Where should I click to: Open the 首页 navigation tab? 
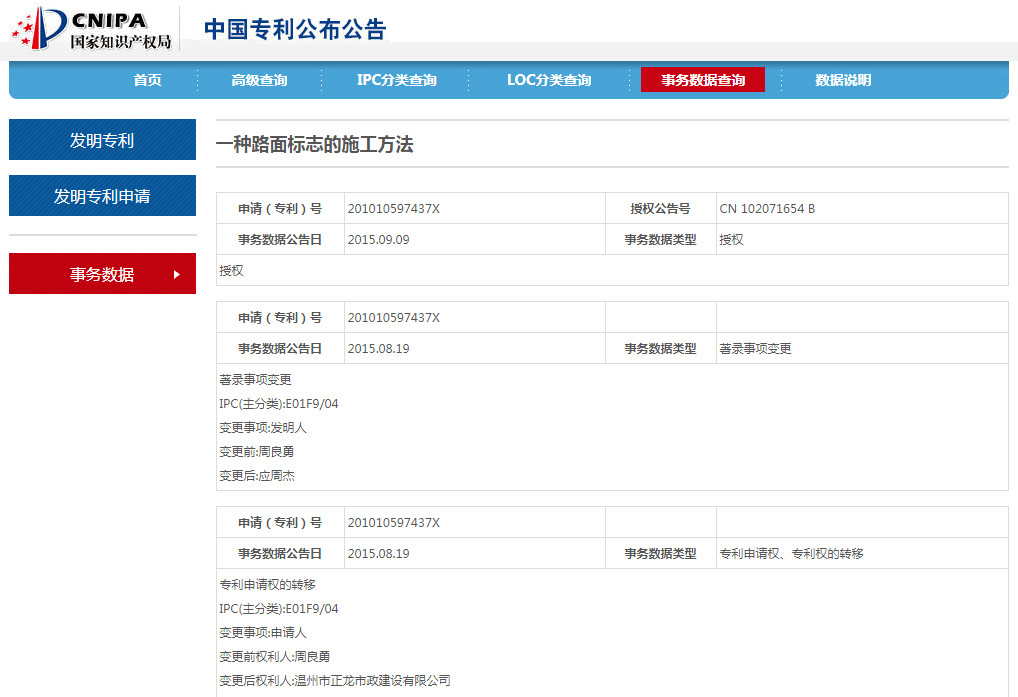click(147, 80)
